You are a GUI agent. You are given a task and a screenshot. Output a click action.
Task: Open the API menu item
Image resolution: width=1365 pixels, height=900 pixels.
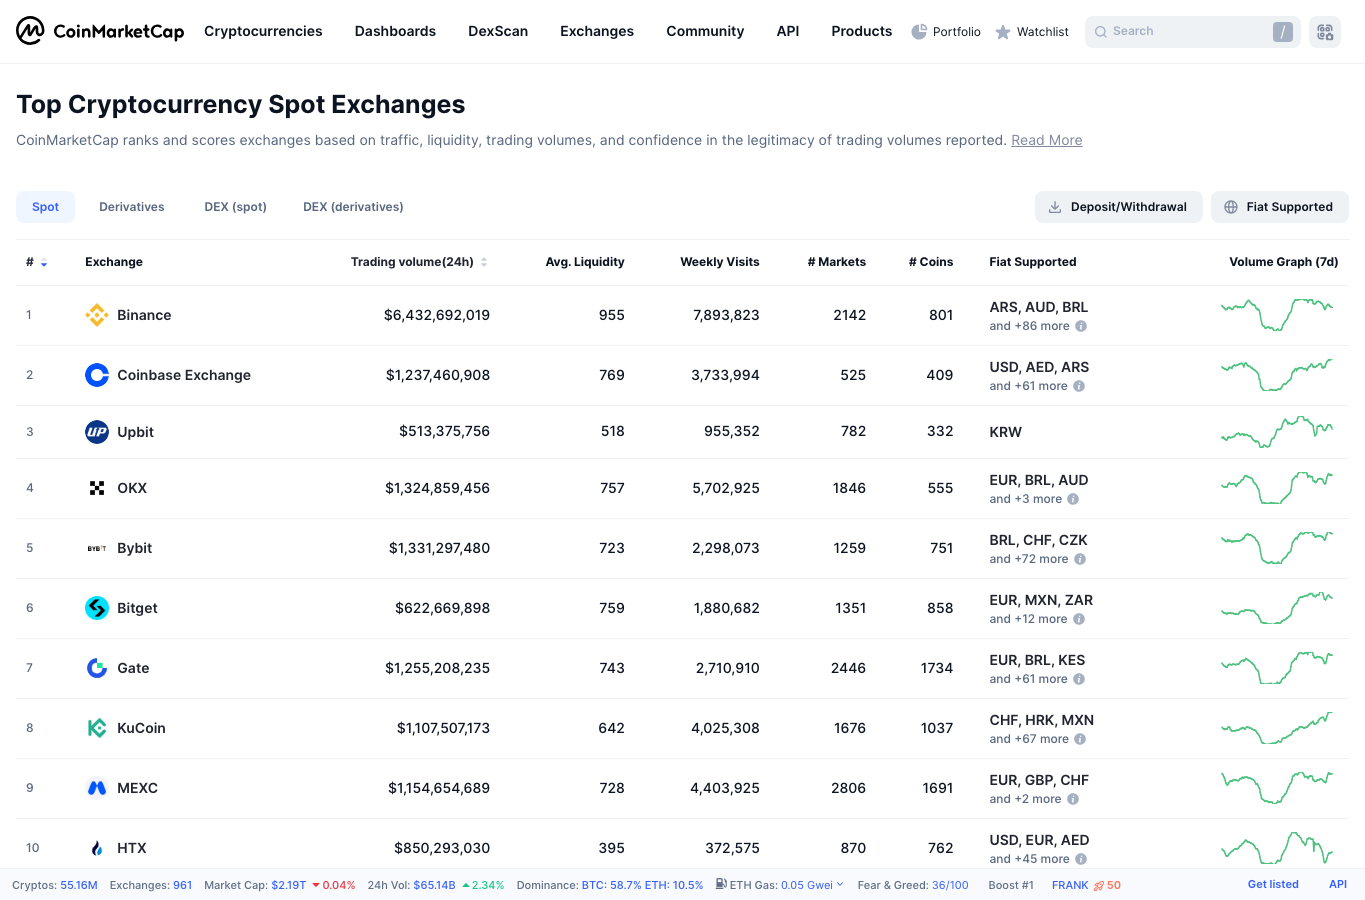click(x=788, y=31)
